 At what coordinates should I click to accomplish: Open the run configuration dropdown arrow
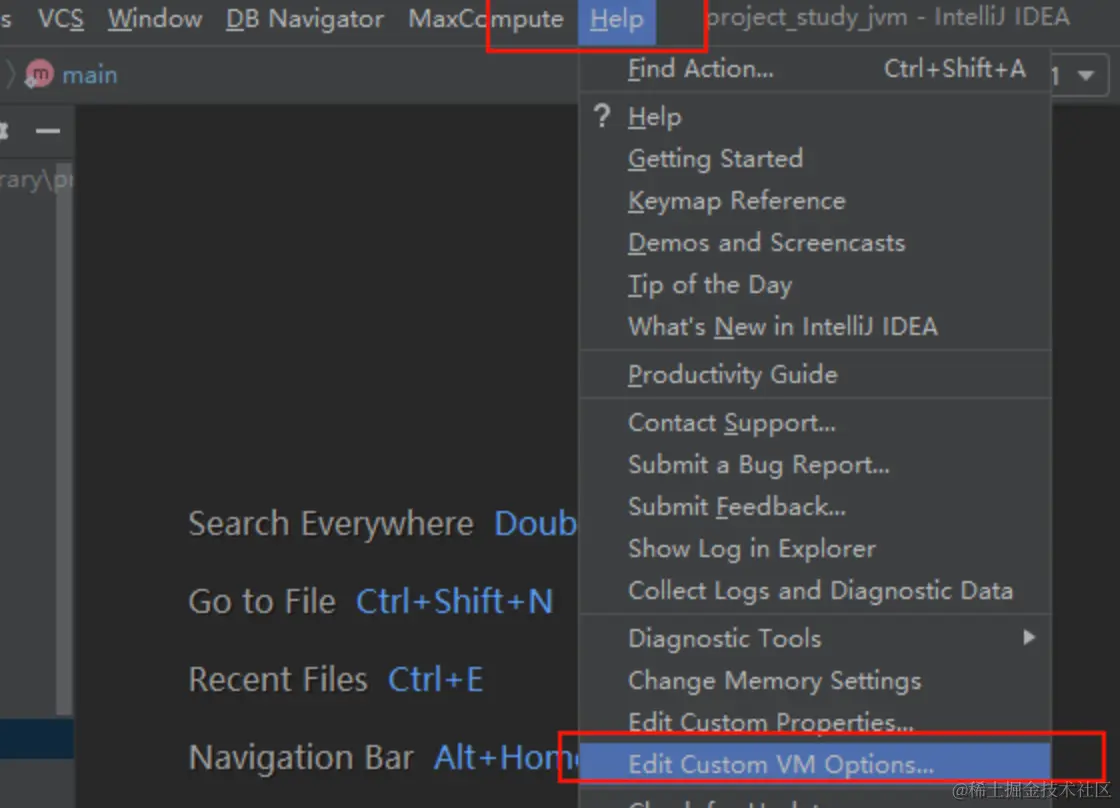pyautogui.click(x=1086, y=75)
